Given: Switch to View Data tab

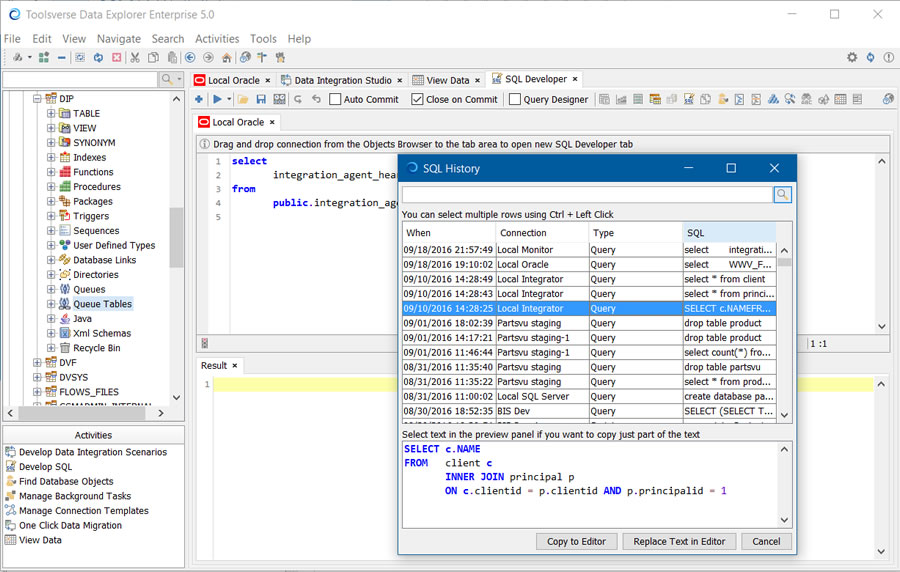Looking at the screenshot, I should coord(448,80).
